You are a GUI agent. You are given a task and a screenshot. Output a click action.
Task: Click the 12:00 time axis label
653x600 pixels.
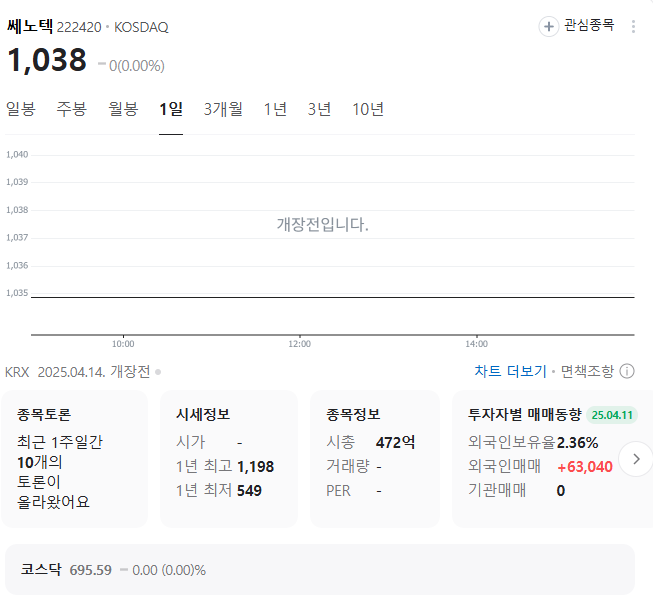click(x=299, y=344)
